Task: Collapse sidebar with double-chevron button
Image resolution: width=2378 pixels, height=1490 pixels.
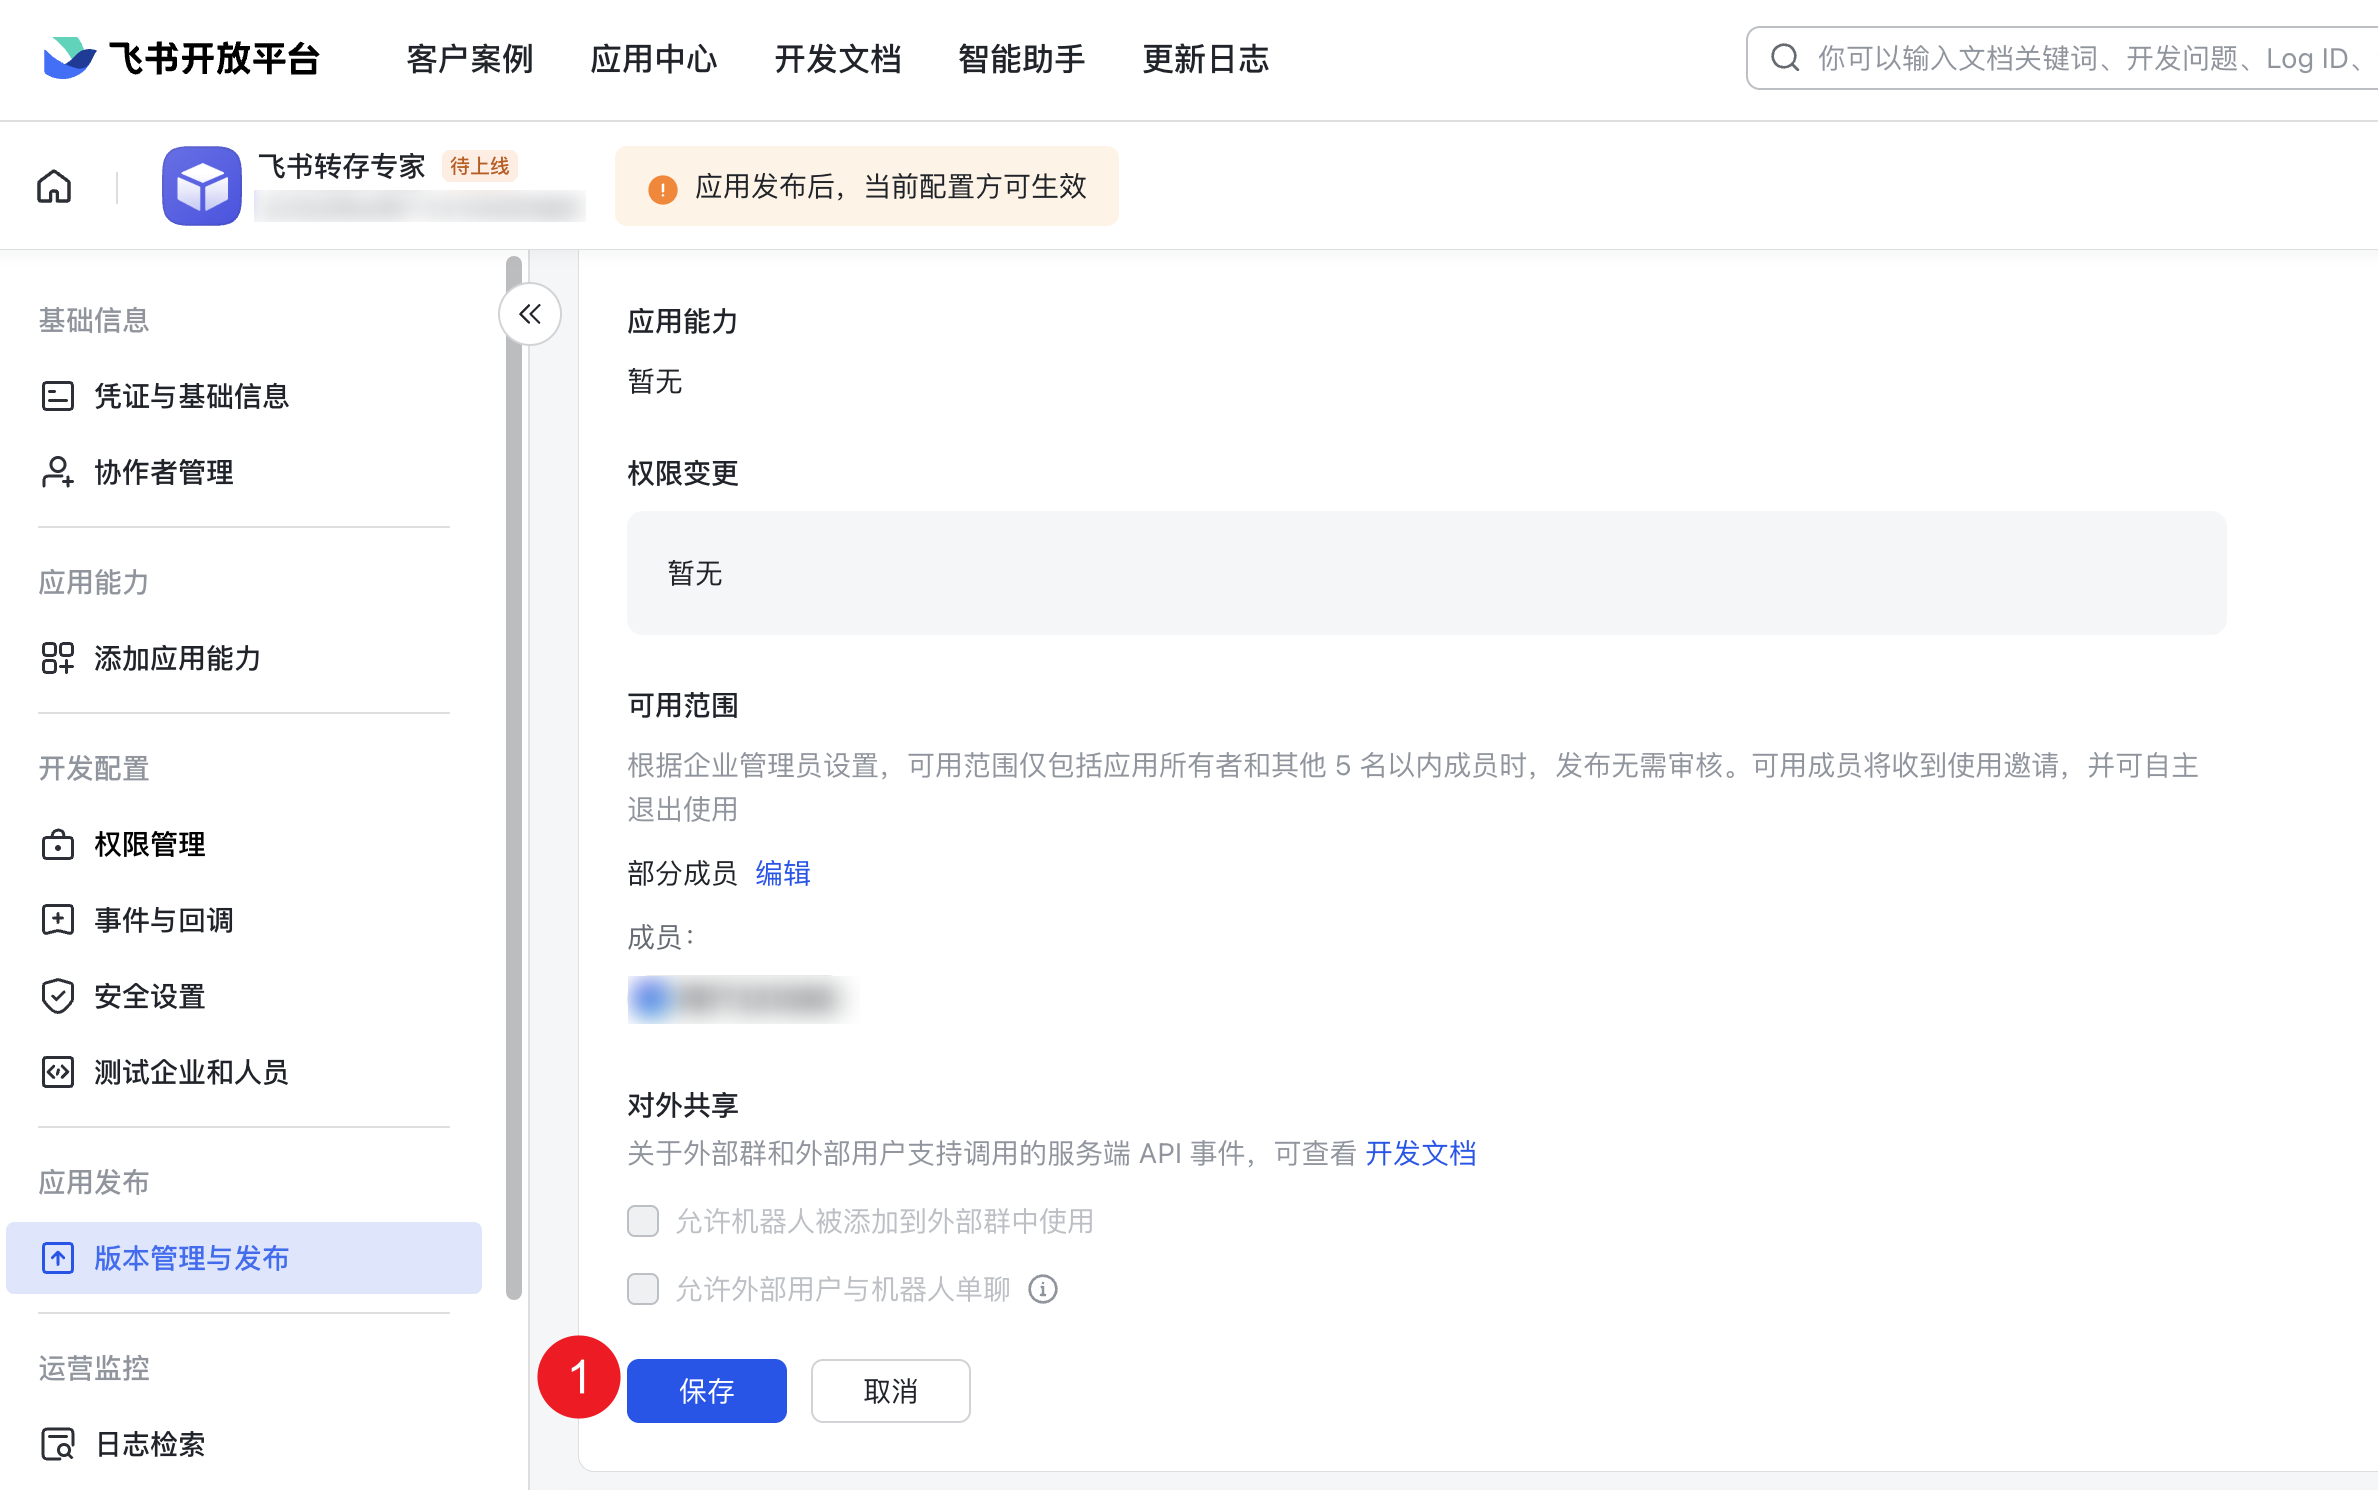Action: 530,314
